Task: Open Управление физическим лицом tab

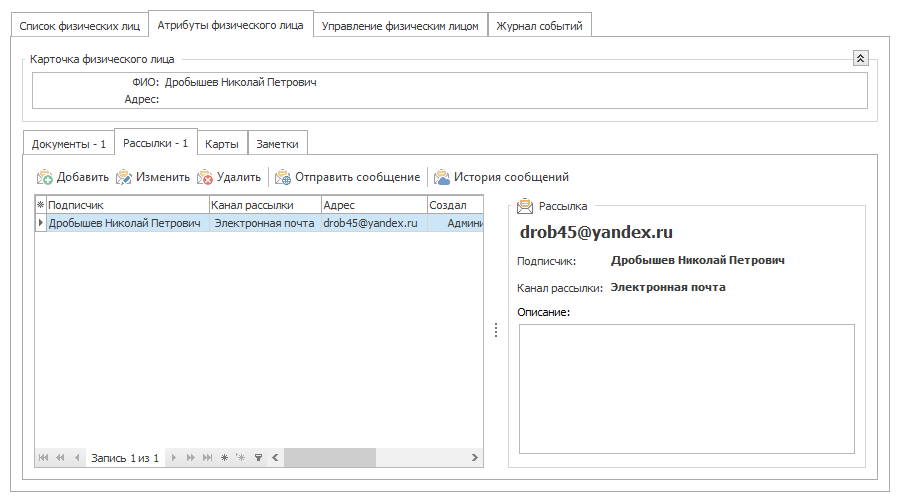Action: click(400, 26)
